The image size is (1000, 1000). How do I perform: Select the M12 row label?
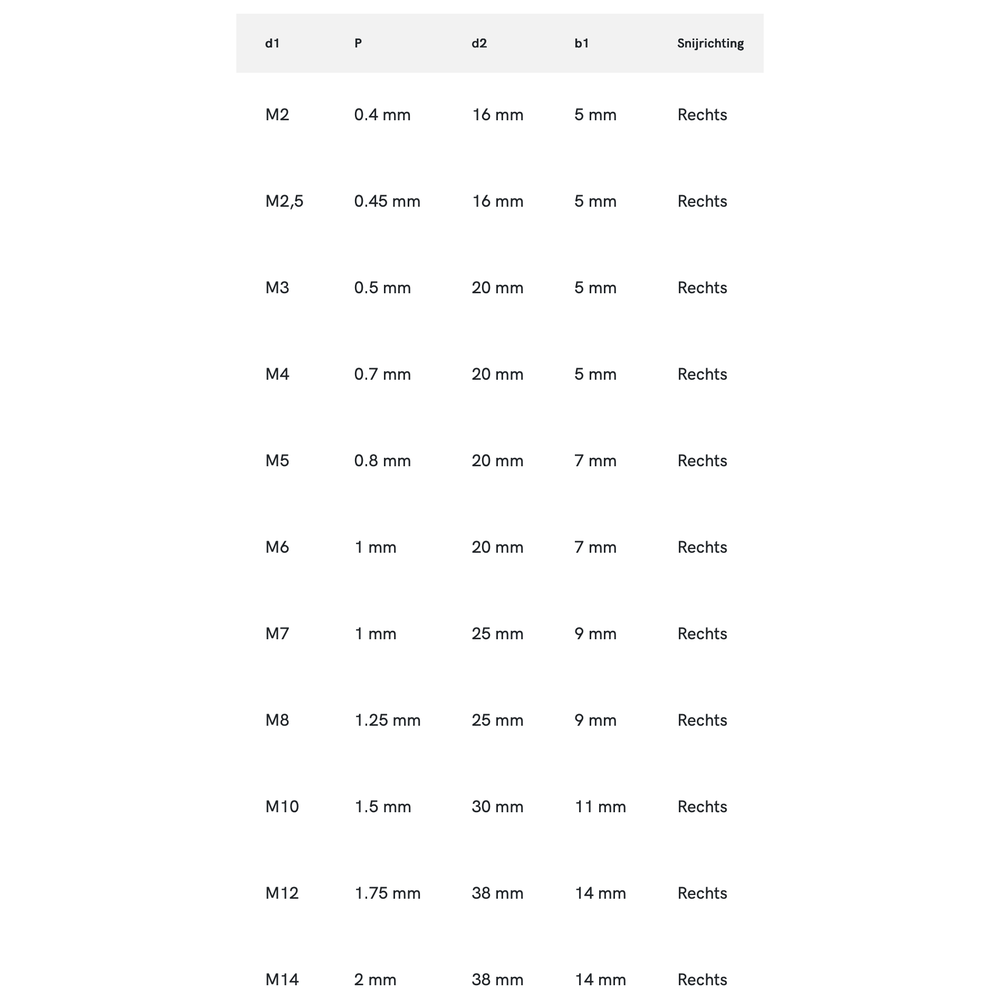click(282, 893)
